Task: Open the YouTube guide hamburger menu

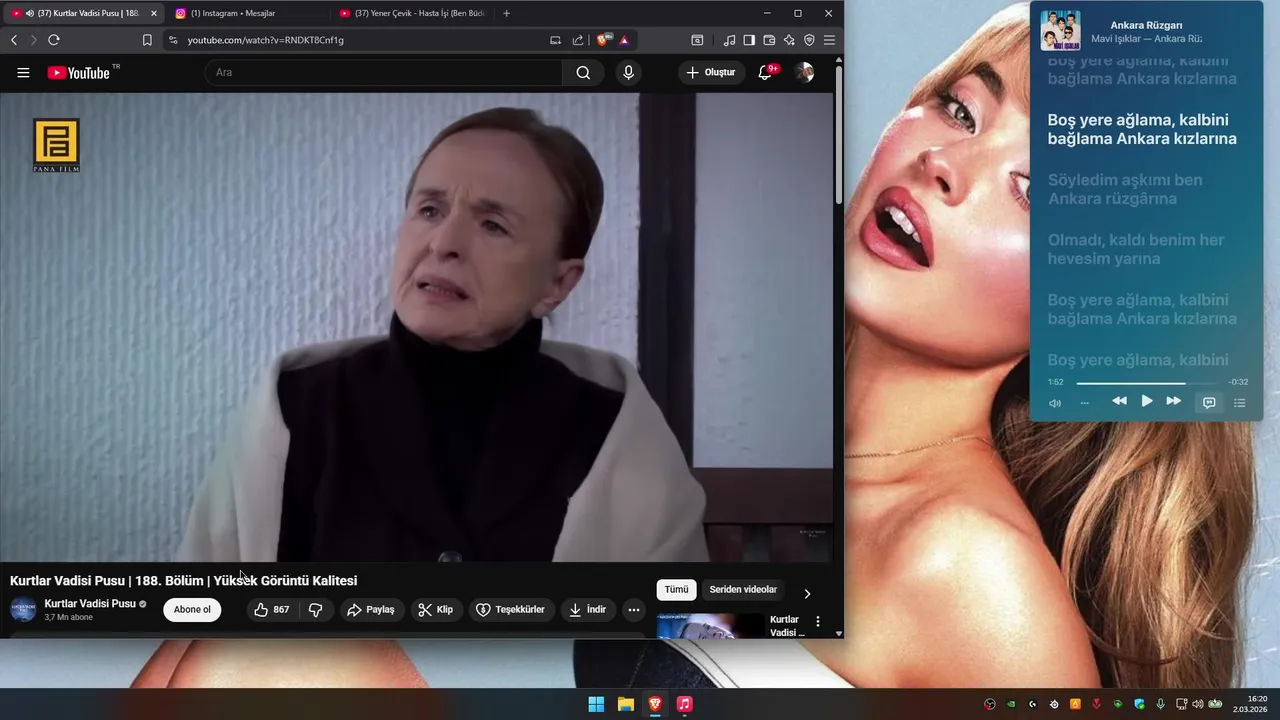Action: click(23, 72)
